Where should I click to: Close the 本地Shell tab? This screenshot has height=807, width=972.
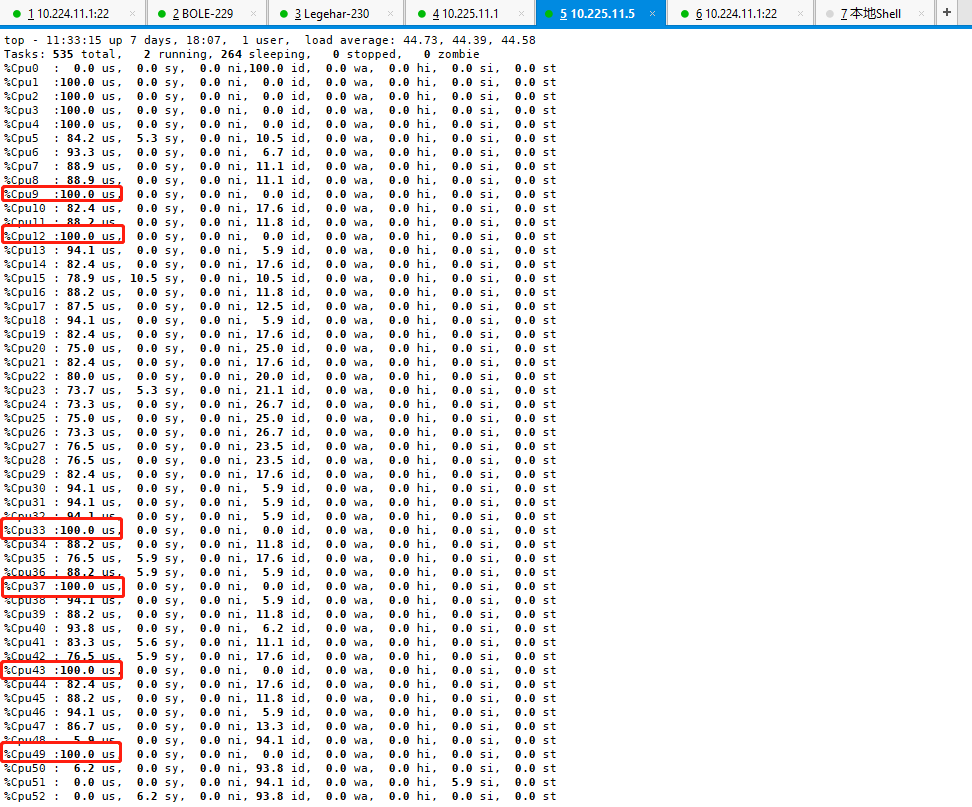click(917, 14)
